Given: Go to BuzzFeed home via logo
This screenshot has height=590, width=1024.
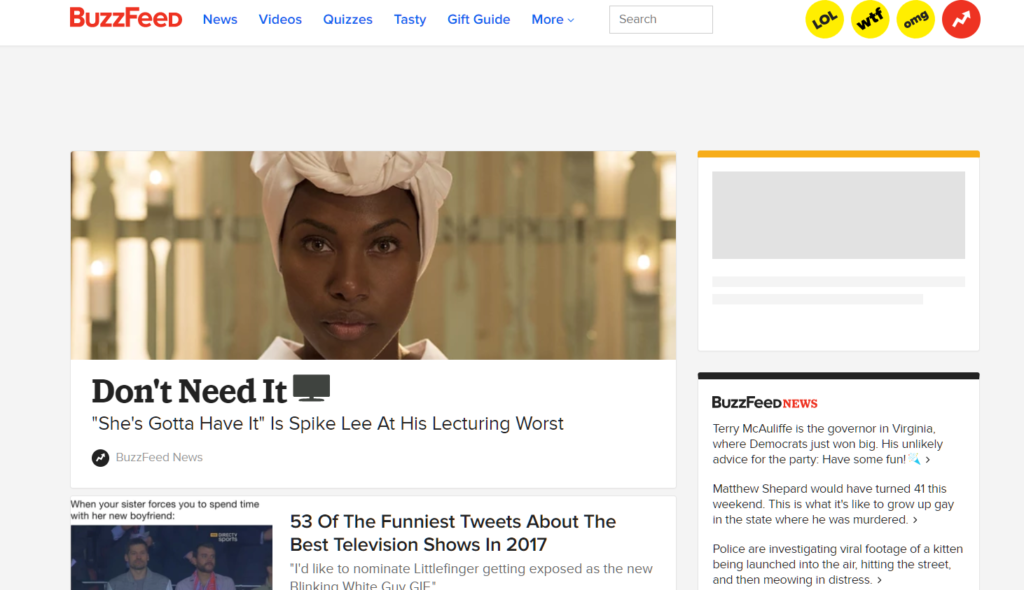Looking at the screenshot, I should click(x=126, y=18).
